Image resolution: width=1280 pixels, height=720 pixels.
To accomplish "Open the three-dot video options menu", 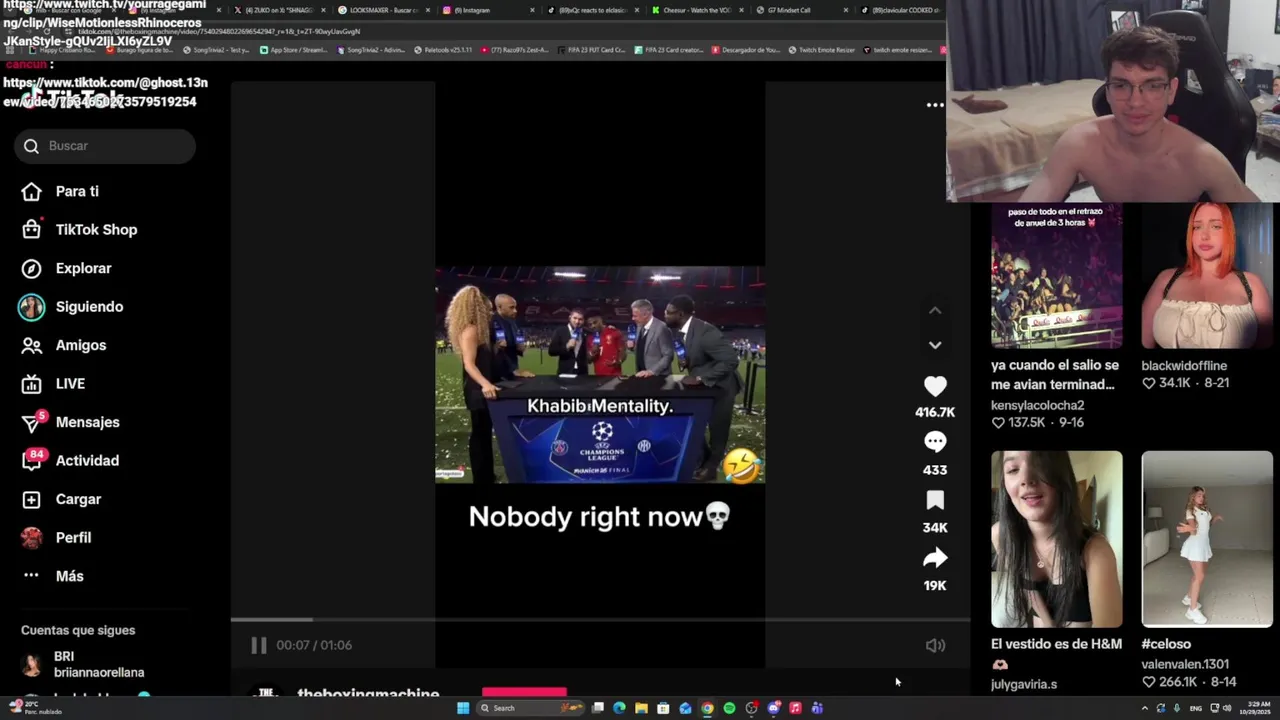I will pos(935,105).
